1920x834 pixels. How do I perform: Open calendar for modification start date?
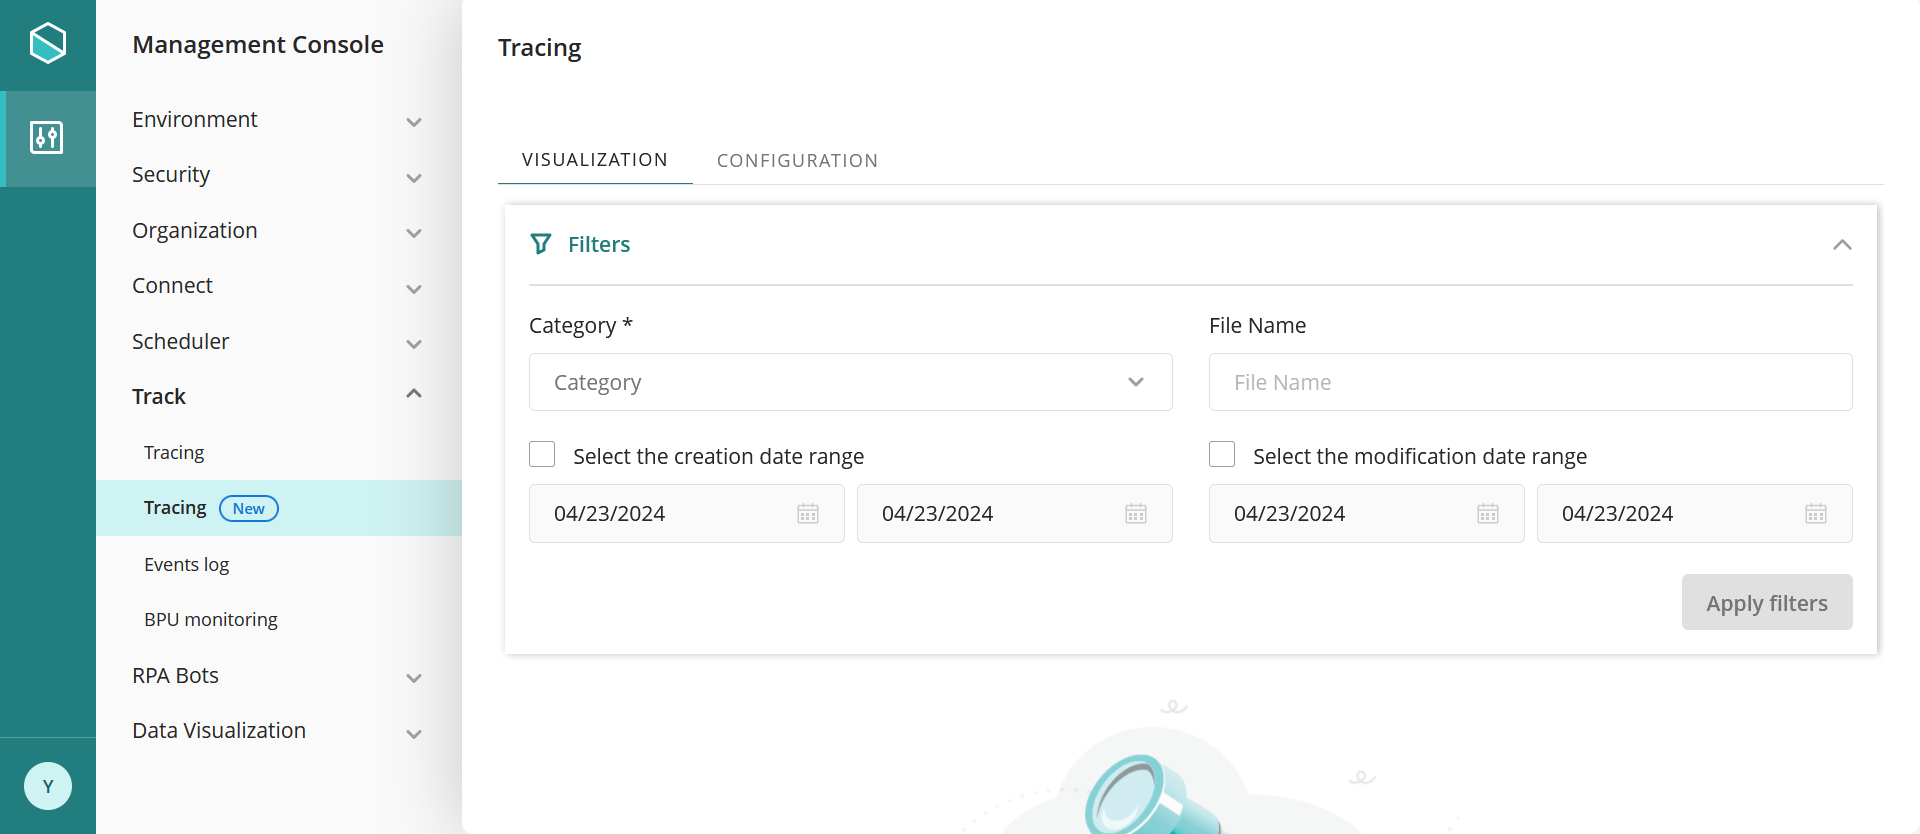[1488, 514]
